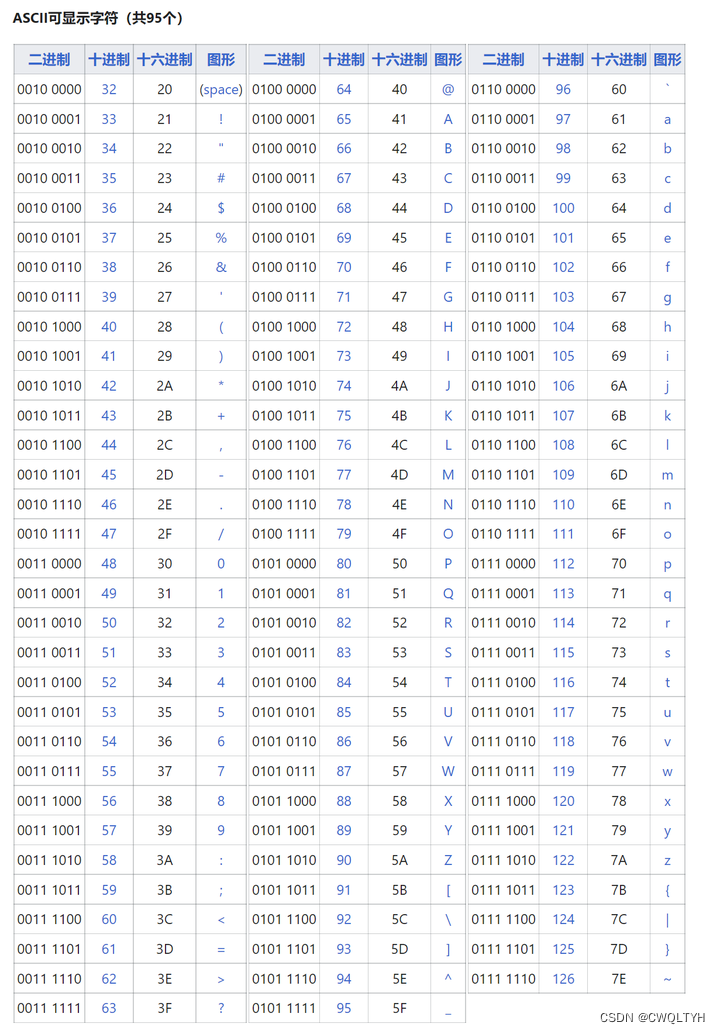Click the decimal link 42
Screen dimensions: 720x1034
[x=109, y=386]
